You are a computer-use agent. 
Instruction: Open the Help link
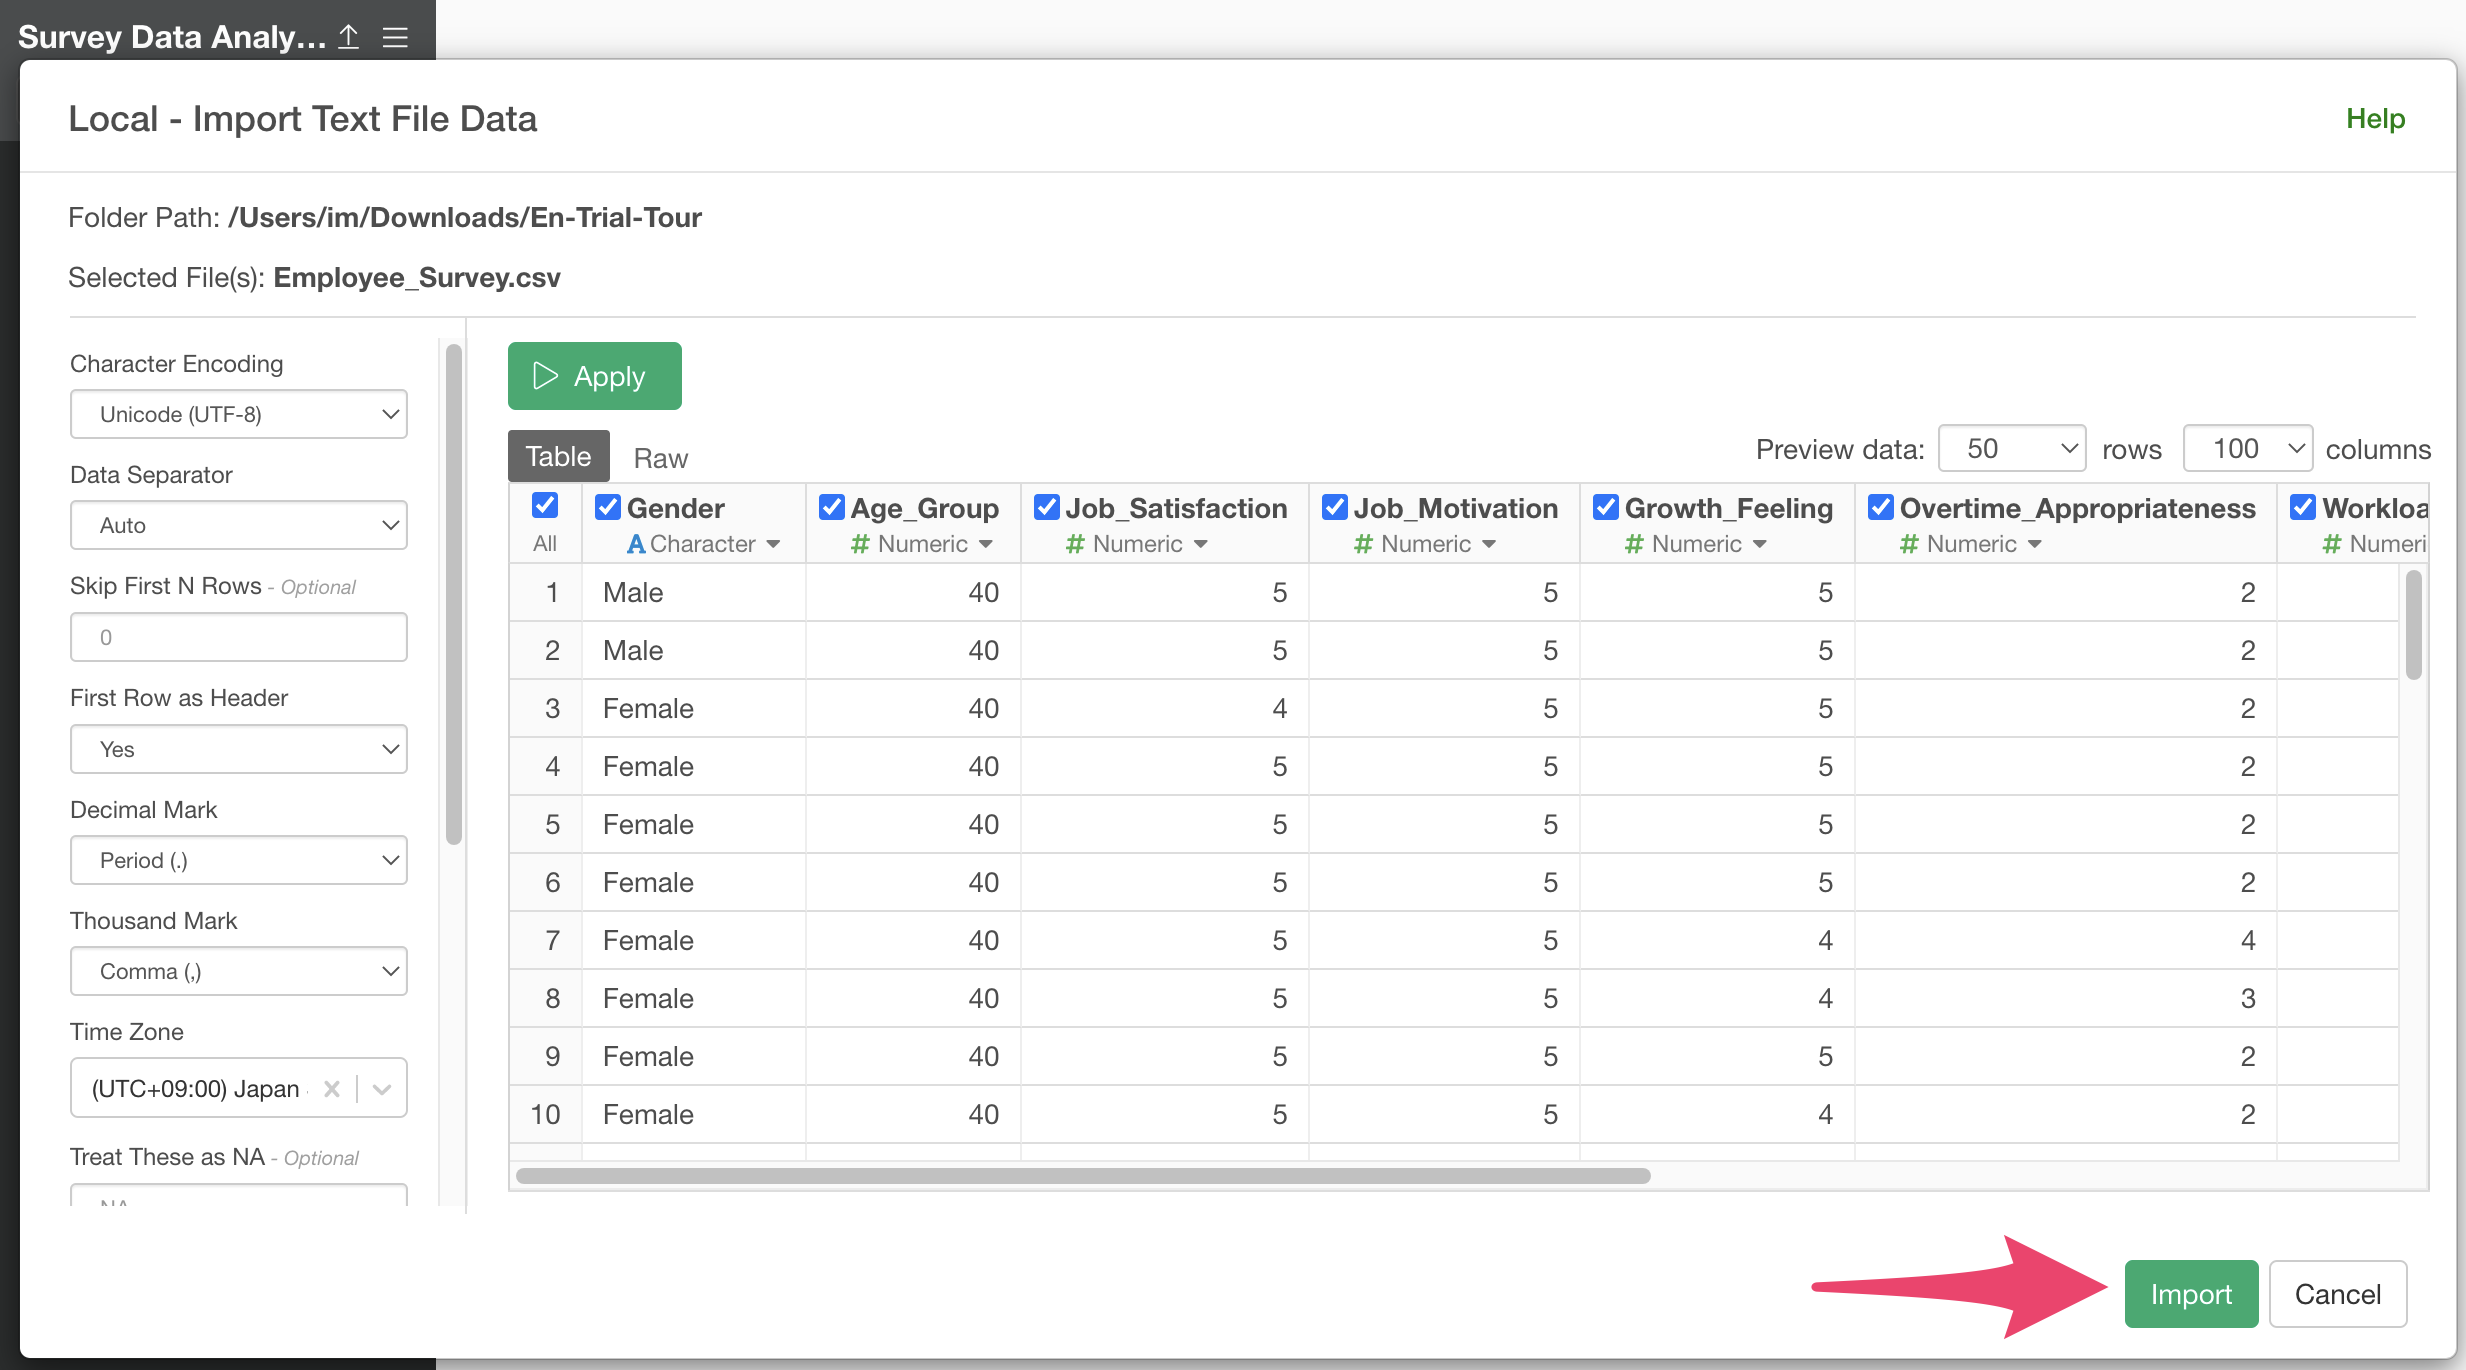tap(2375, 118)
